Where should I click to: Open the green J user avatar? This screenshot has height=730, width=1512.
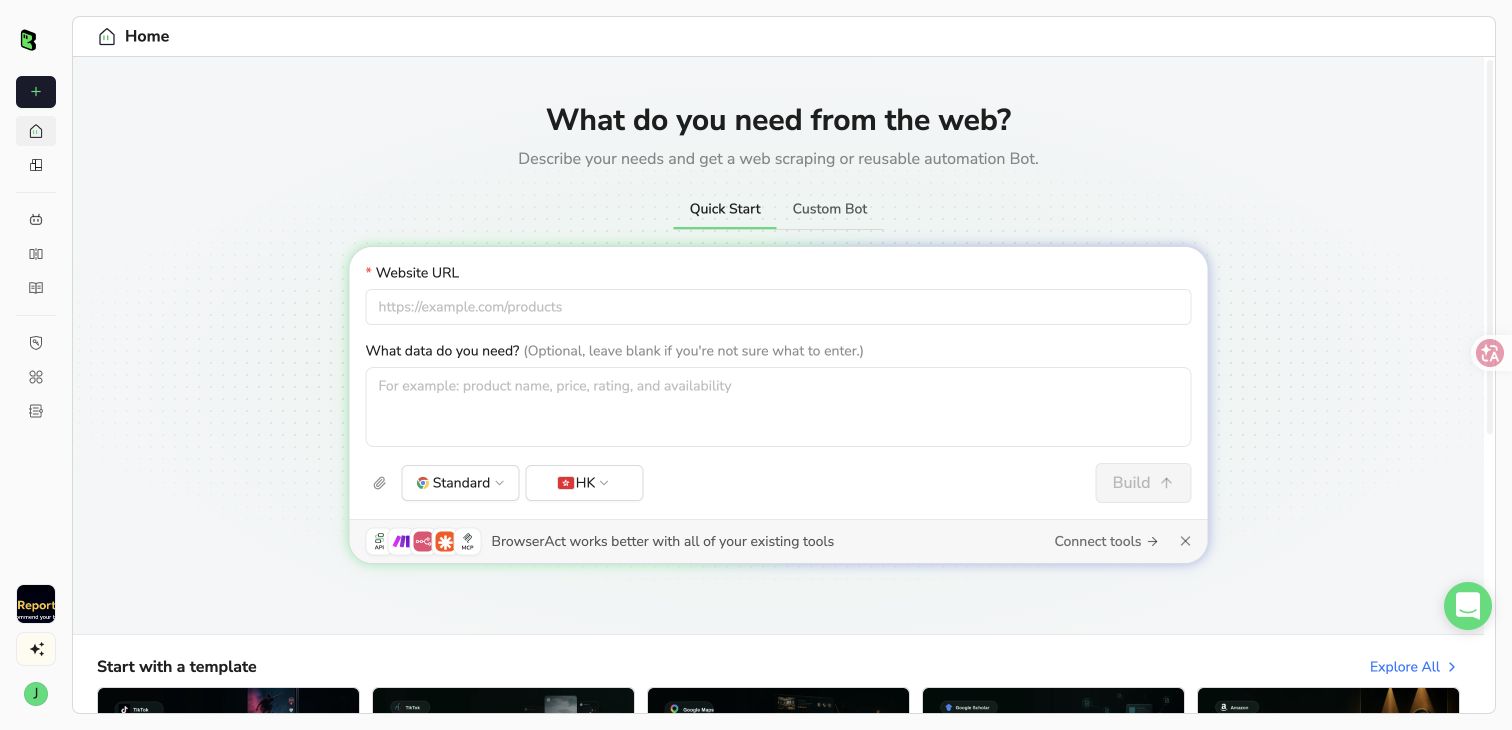point(36,694)
